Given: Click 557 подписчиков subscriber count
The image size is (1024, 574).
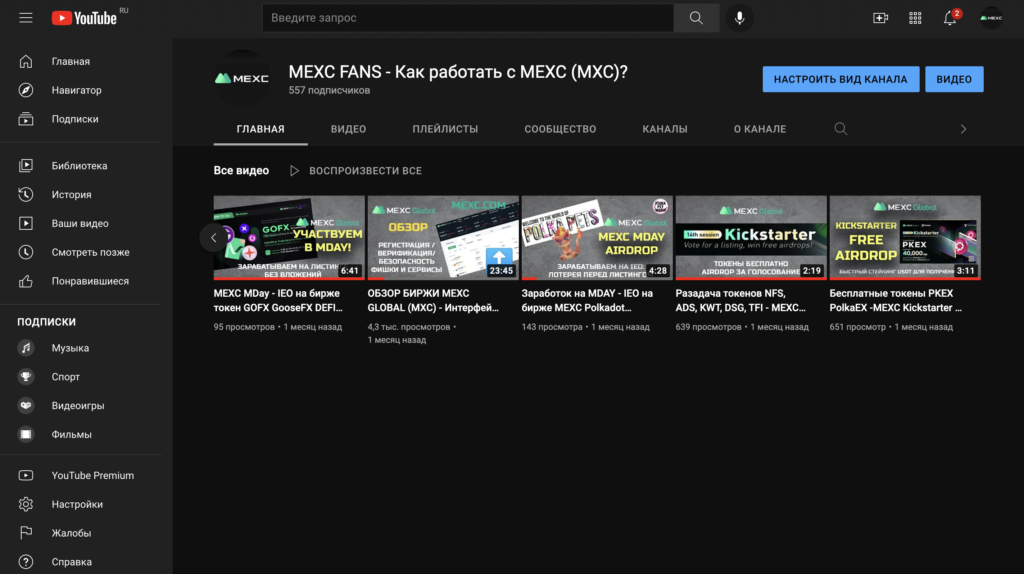Looking at the screenshot, I should pyautogui.click(x=329, y=90).
